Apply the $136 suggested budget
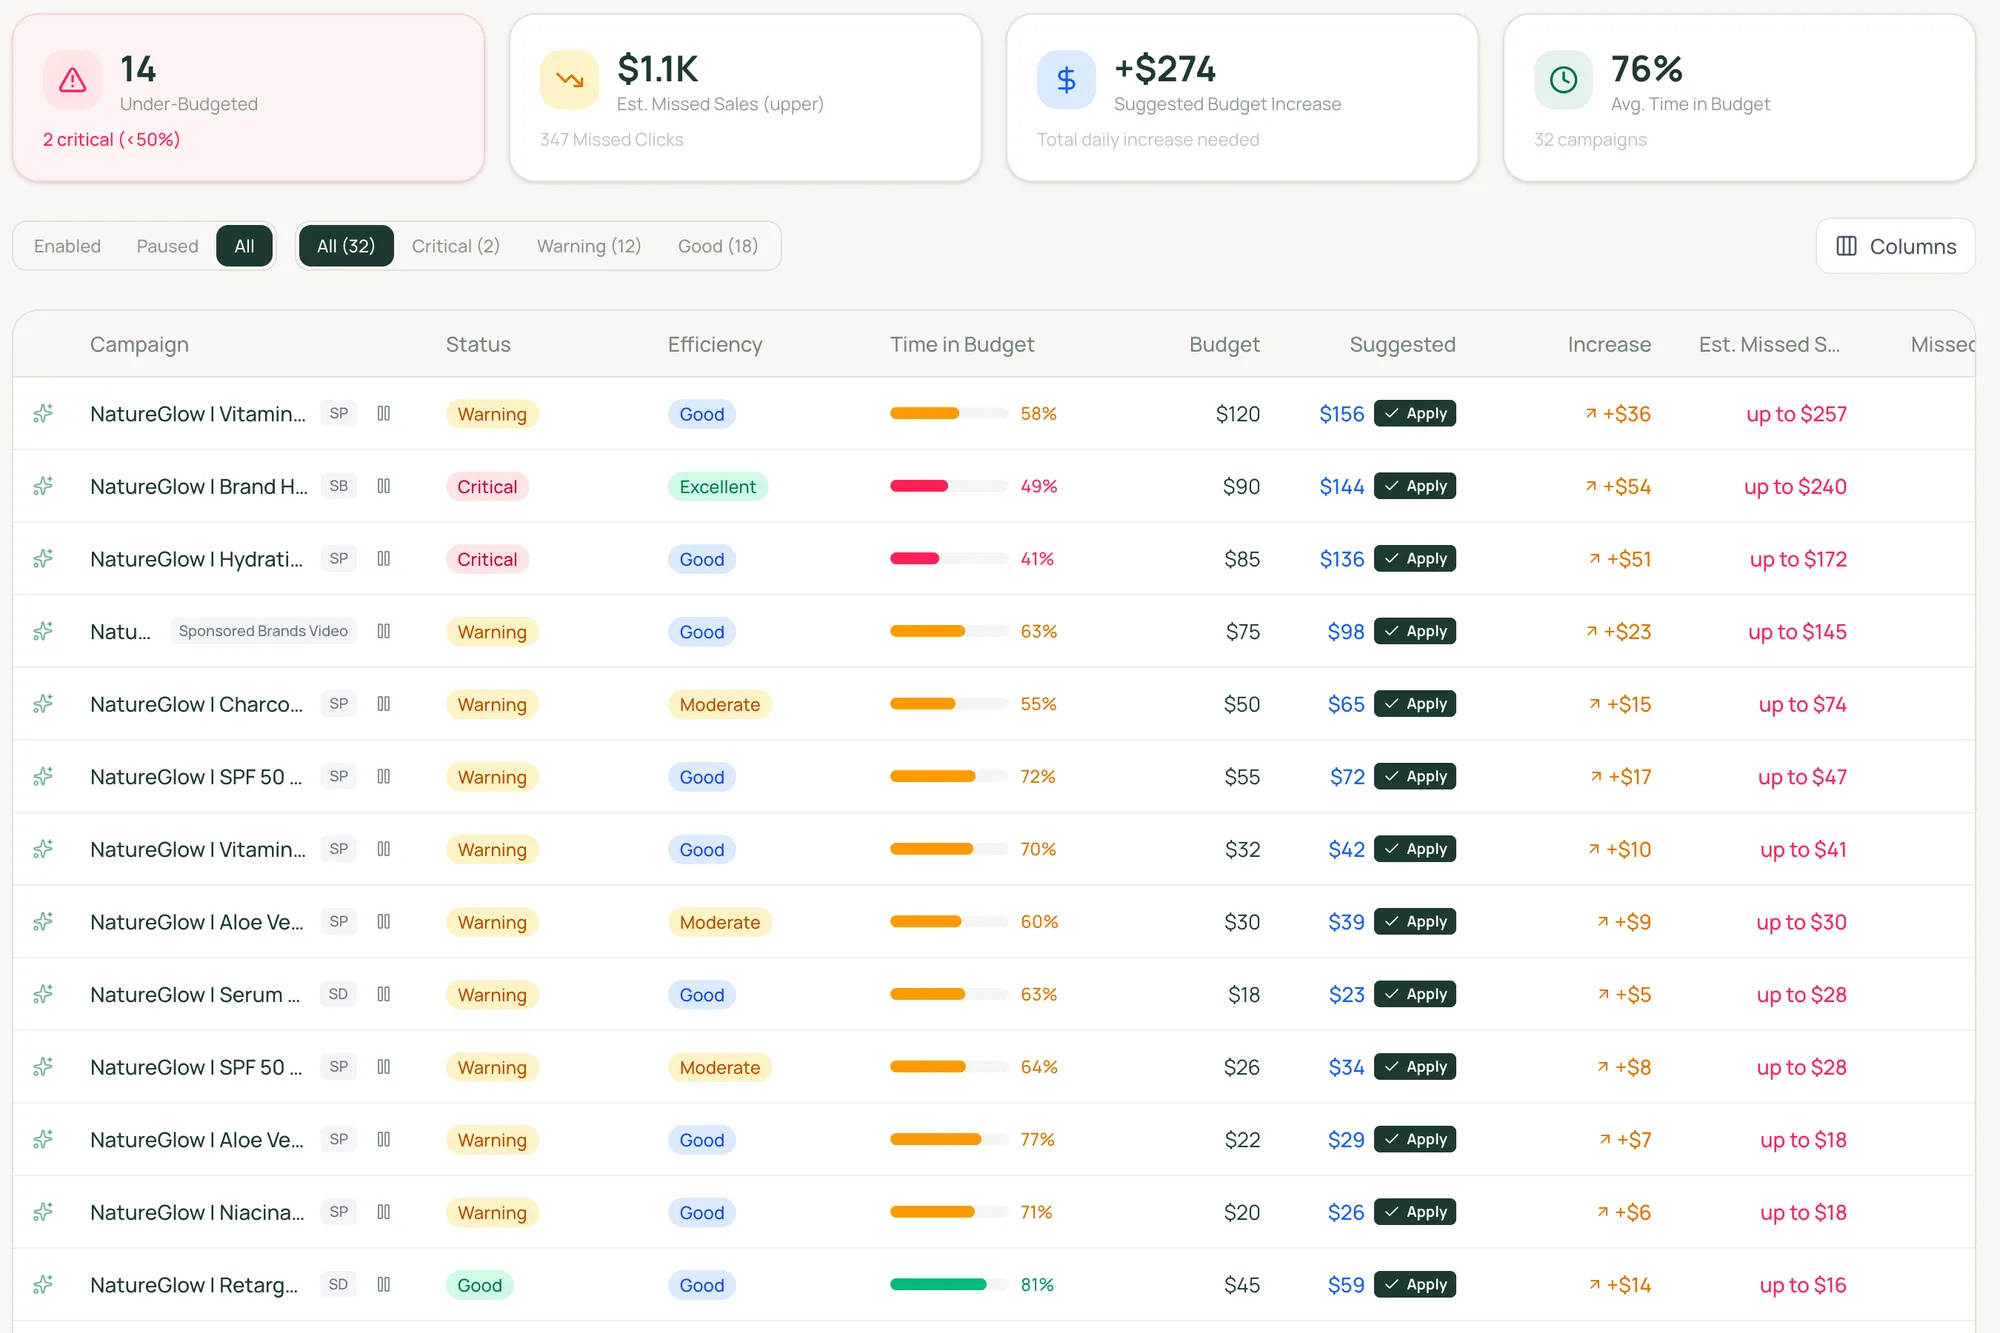Viewport: 2000px width, 1333px height. pyautogui.click(x=1415, y=558)
